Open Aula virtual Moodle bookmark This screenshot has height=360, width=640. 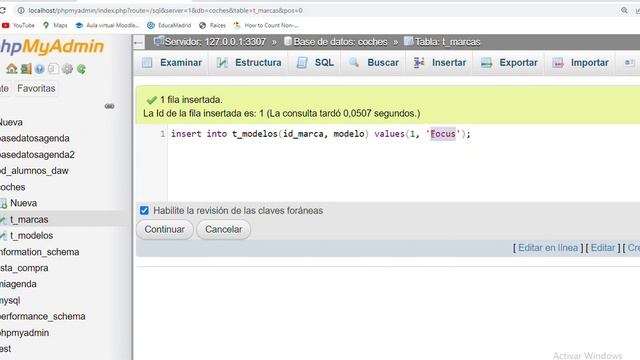[107, 25]
